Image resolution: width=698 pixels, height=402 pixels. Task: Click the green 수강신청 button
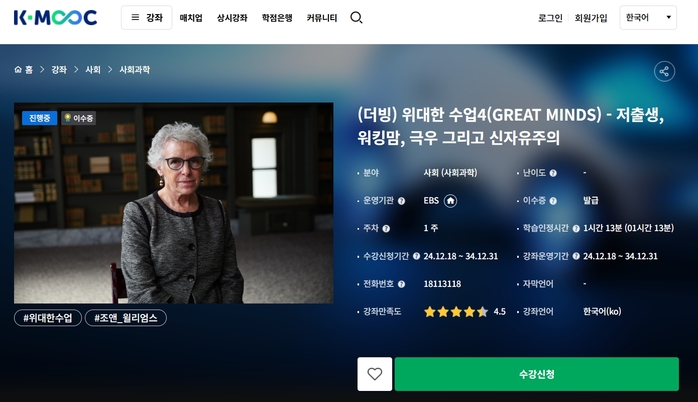click(x=536, y=374)
